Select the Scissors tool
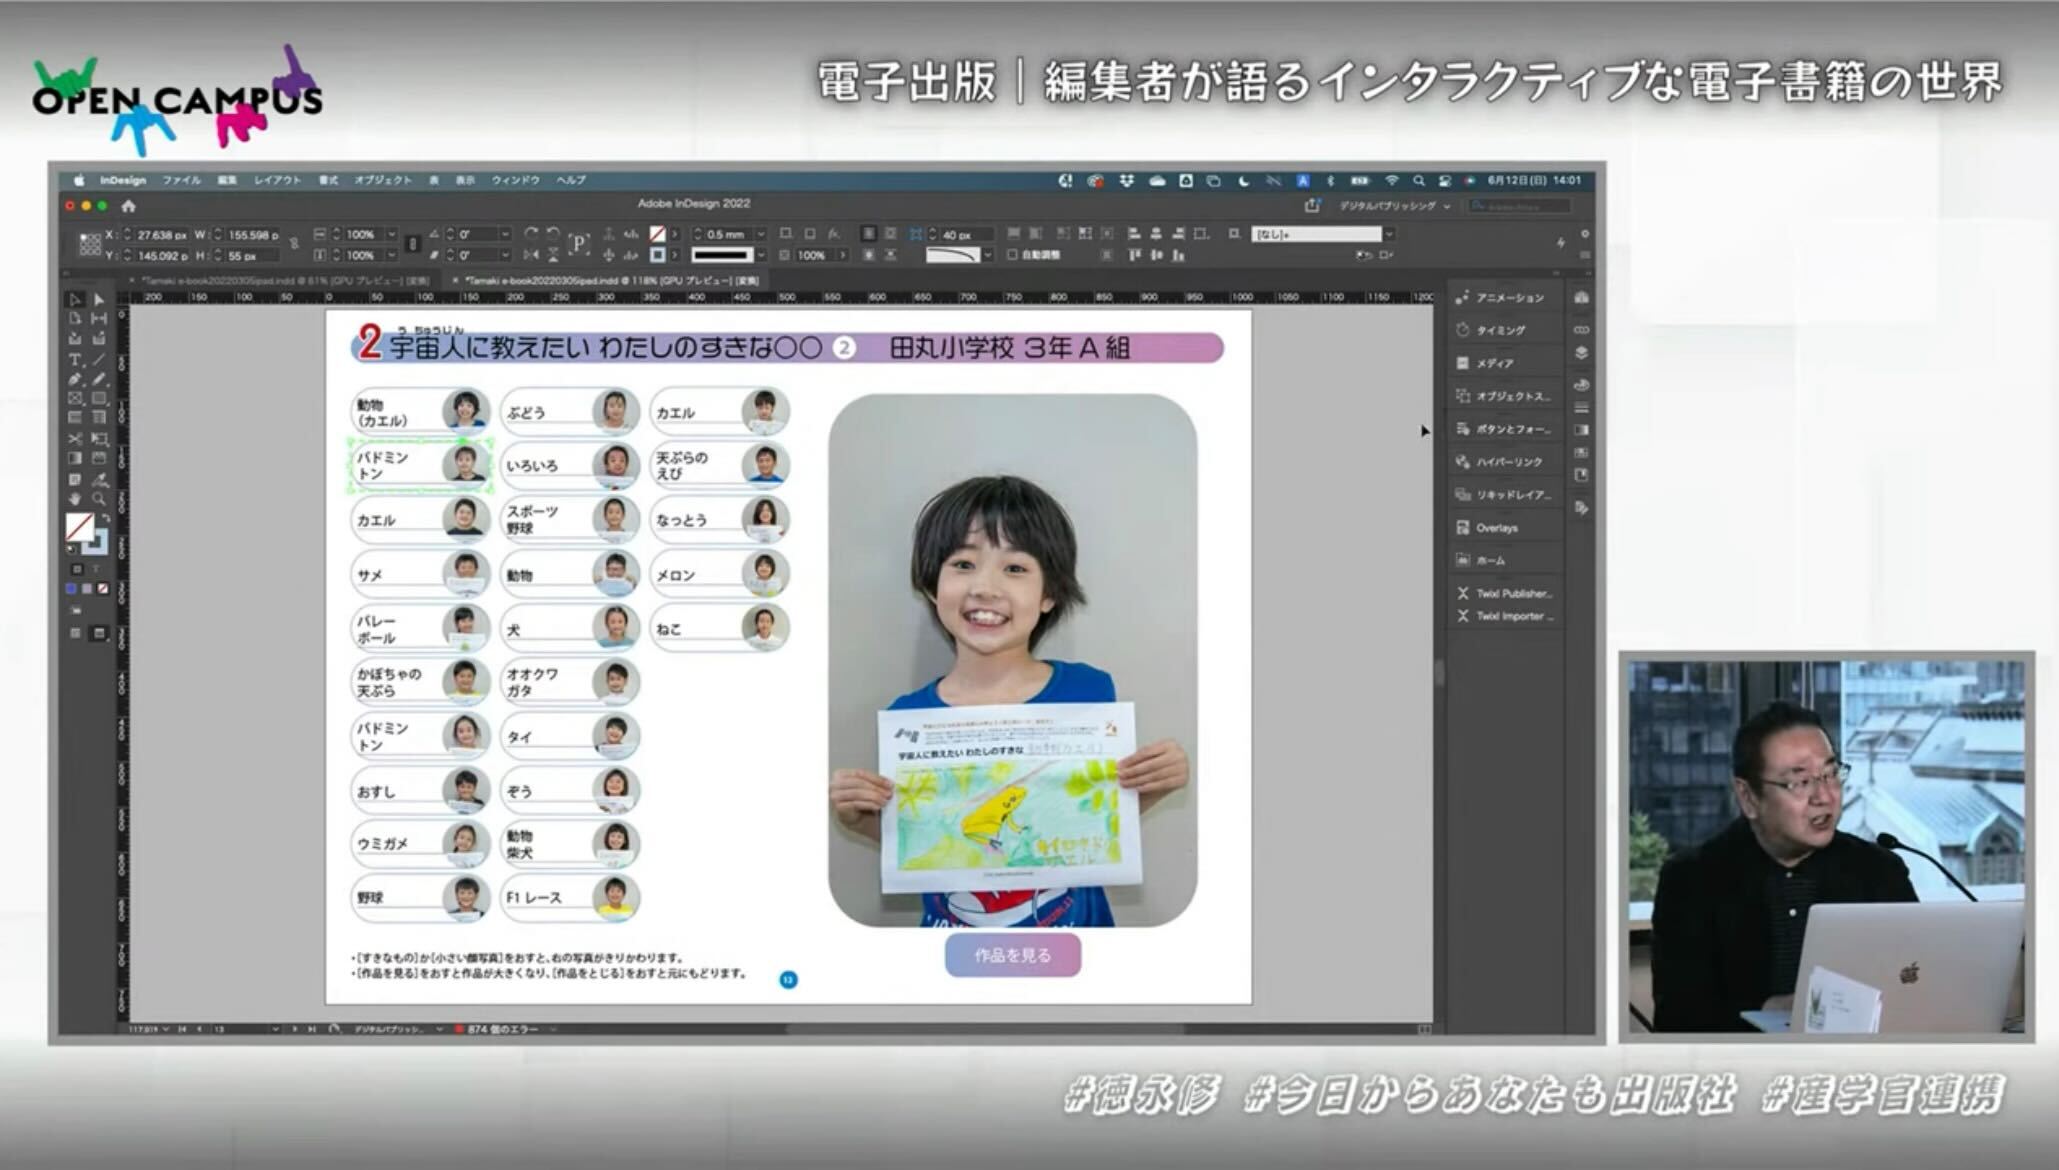This screenshot has height=1170, width=2059. 75,439
